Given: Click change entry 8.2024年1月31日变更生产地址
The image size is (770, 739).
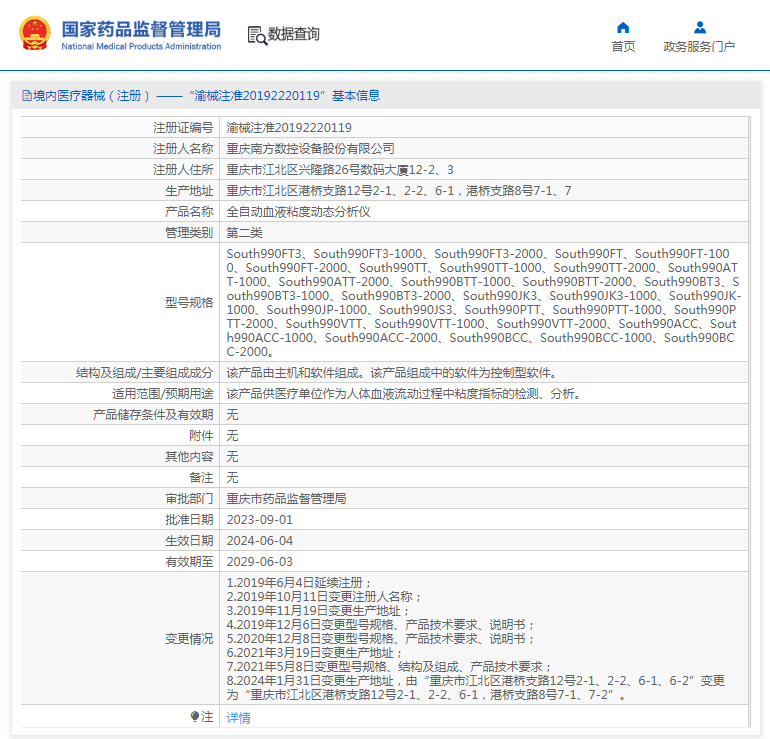Looking at the screenshot, I should click(x=475, y=687).
